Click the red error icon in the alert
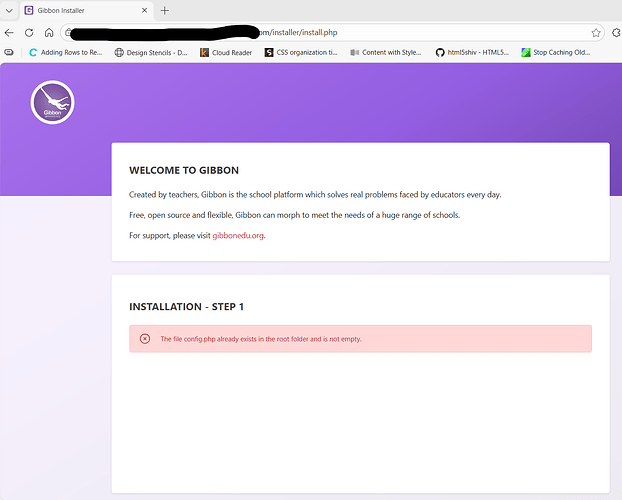The width and height of the screenshot is (622, 500). 145,339
